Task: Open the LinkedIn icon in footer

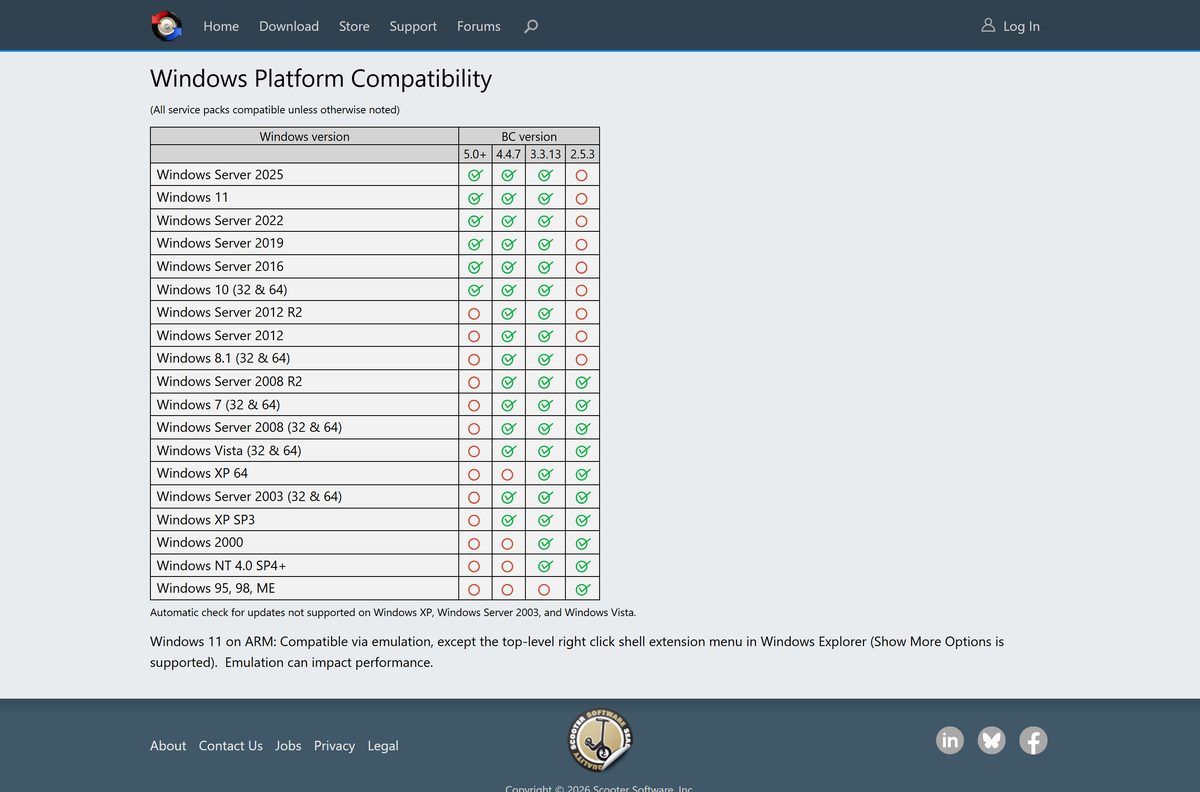Action: coord(950,740)
